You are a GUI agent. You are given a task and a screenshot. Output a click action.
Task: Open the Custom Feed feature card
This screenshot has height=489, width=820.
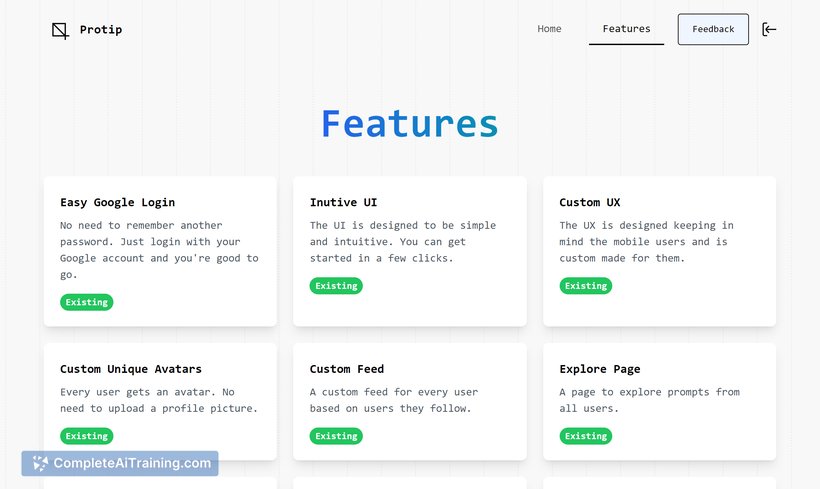pos(410,402)
